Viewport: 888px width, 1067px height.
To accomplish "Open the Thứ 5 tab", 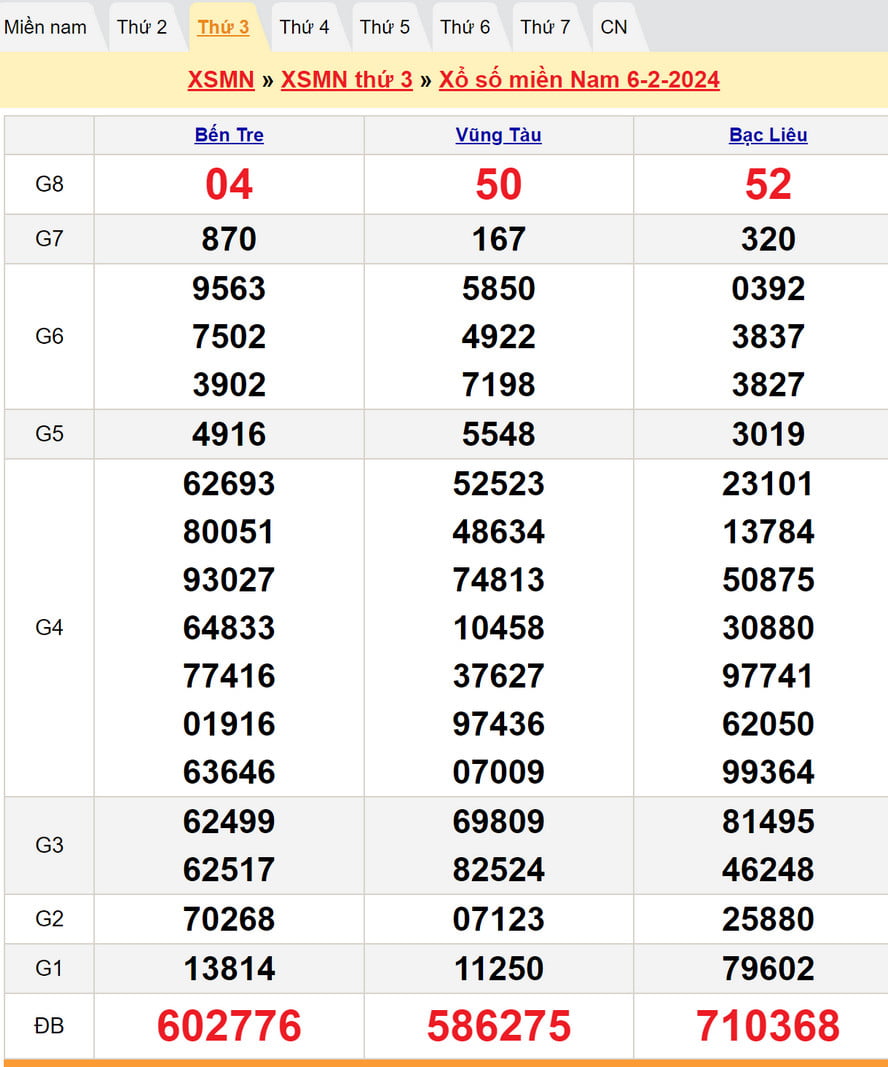I will tap(385, 27).
